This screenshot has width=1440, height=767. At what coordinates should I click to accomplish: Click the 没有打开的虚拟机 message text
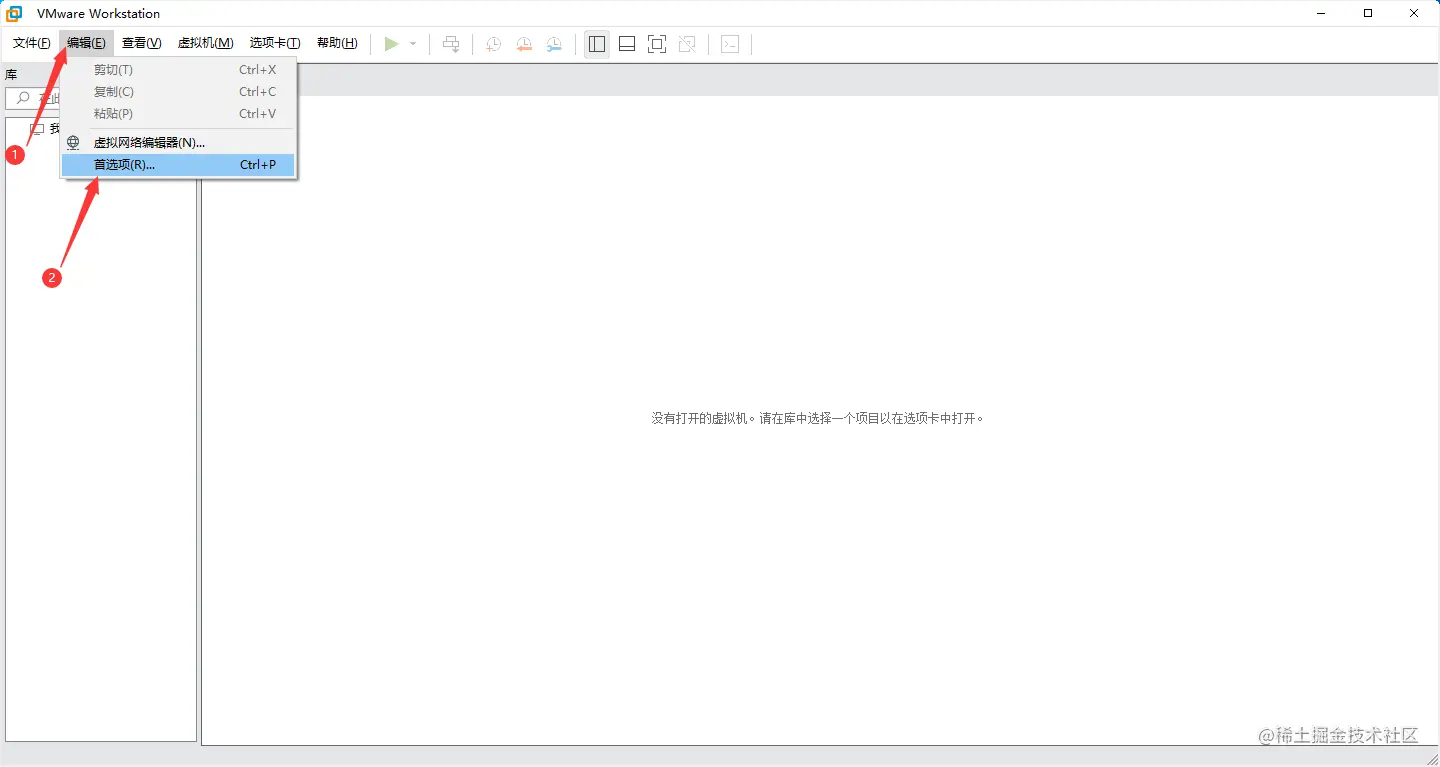[x=818, y=418]
